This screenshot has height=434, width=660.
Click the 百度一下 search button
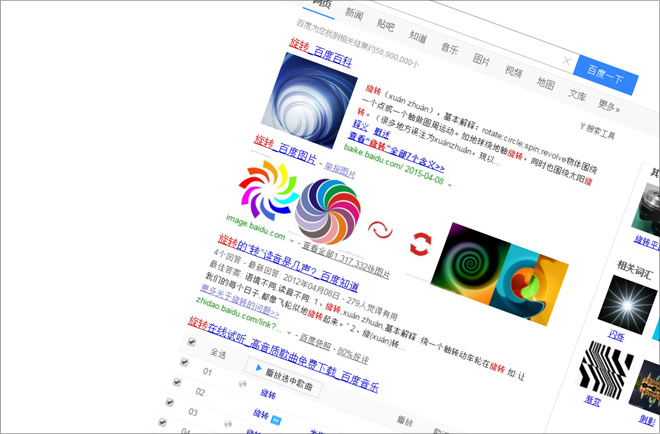[606, 75]
